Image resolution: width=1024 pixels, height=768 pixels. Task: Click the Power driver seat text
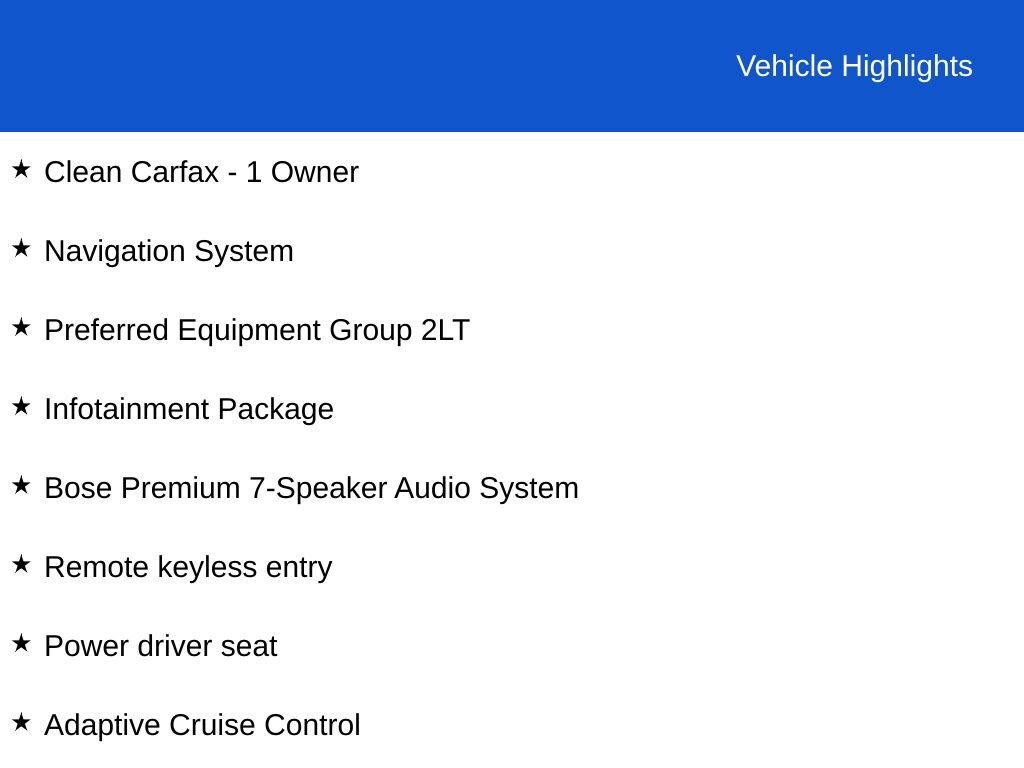(161, 647)
